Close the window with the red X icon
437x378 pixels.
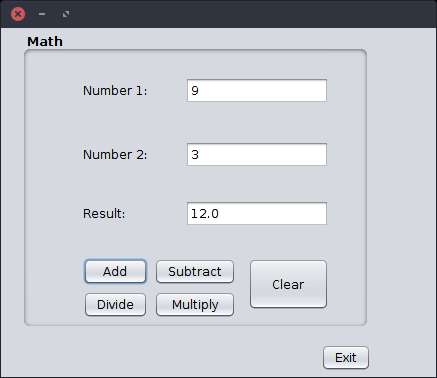tap(18, 14)
